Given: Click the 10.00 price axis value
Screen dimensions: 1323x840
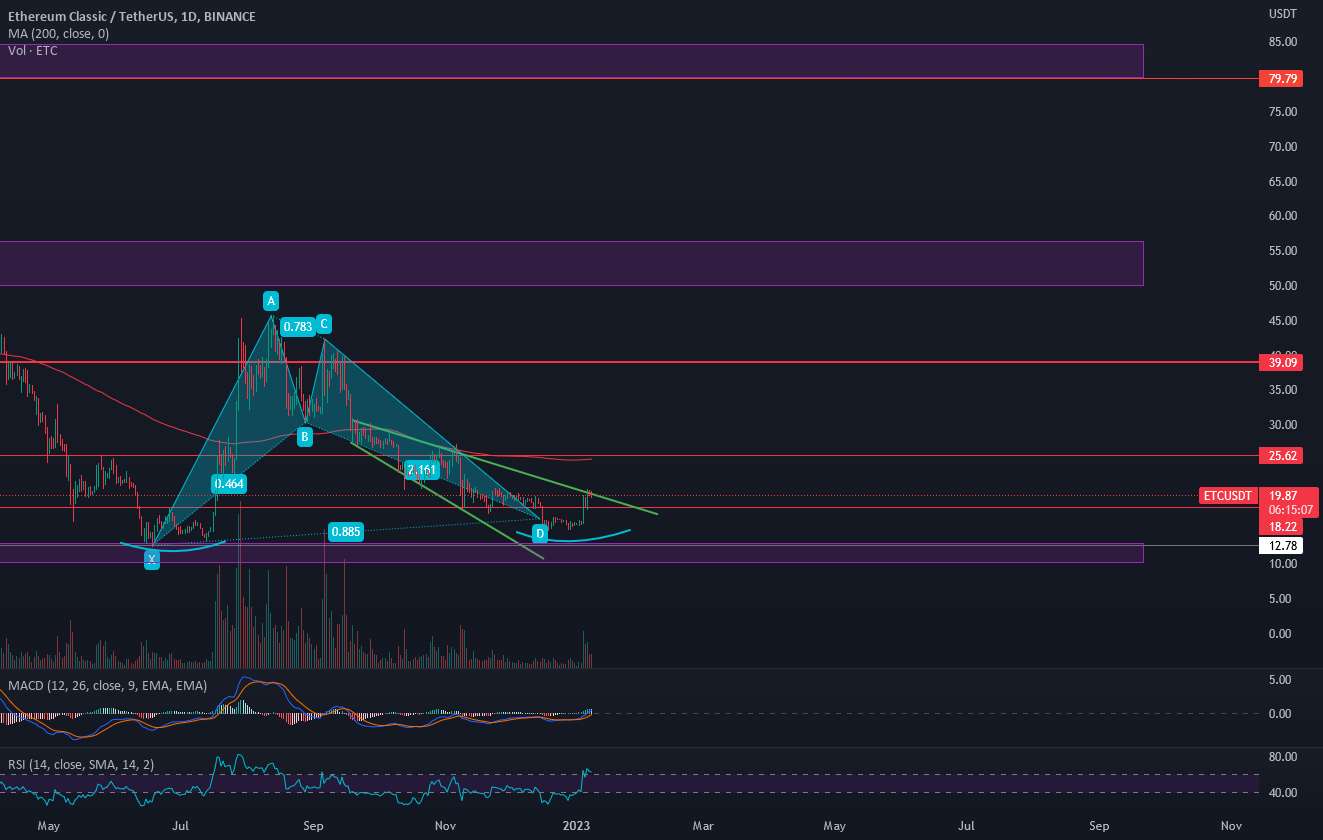Looking at the screenshot, I should click(1283, 564).
